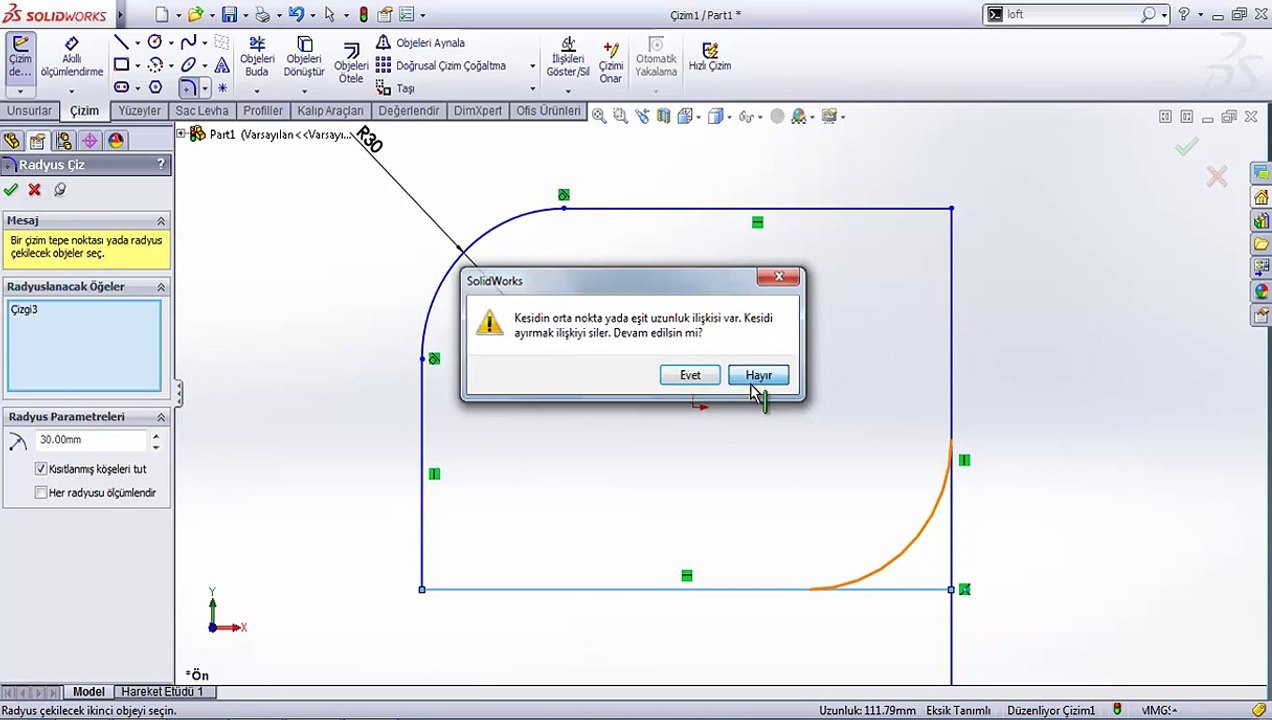Switch to the Unsurlar tab
Image resolution: width=1272 pixels, height=720 pixels.
29,111
